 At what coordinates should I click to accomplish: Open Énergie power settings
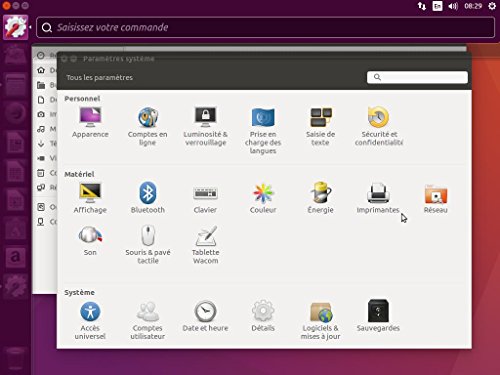320,198
